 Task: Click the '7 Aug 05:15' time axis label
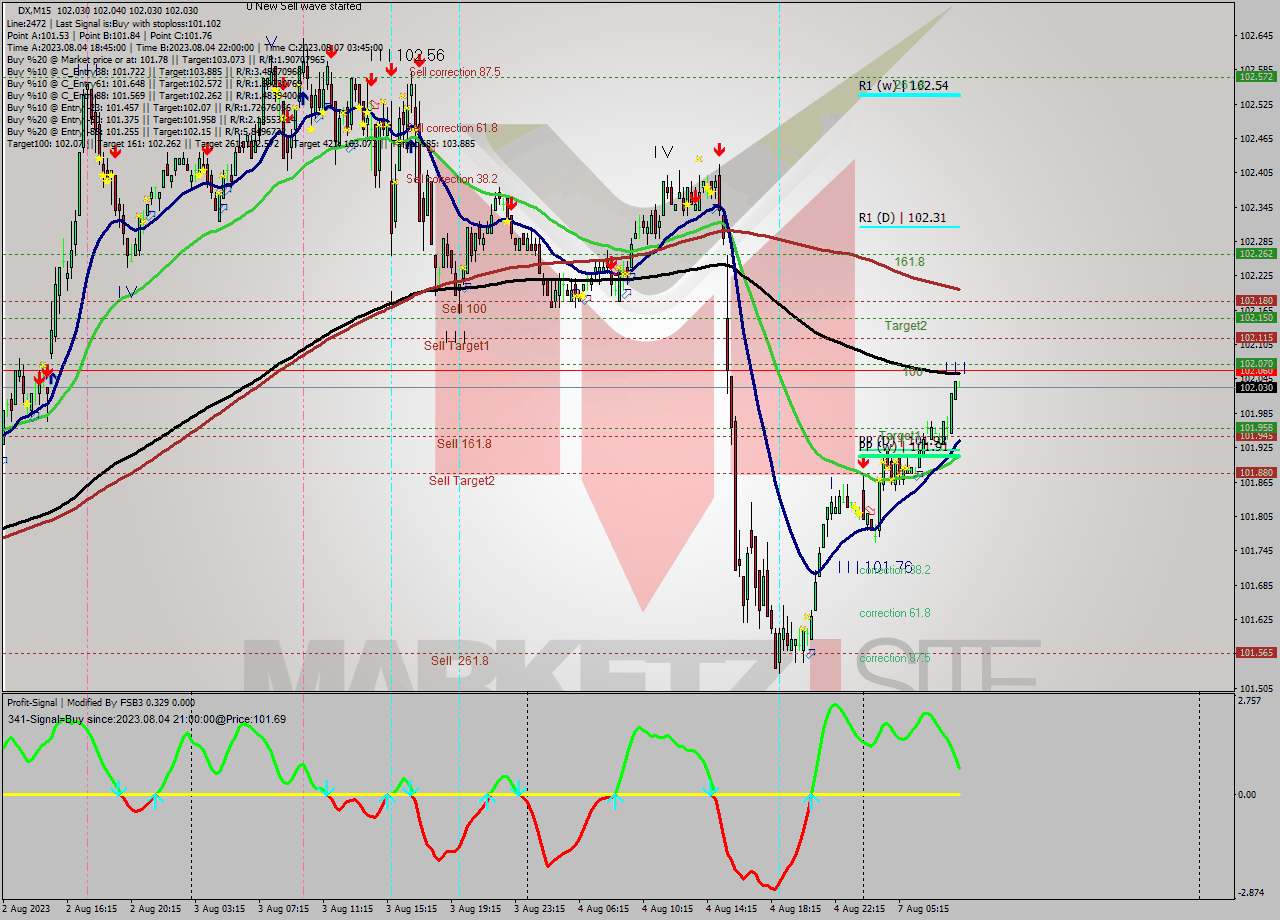coord(923,909)
